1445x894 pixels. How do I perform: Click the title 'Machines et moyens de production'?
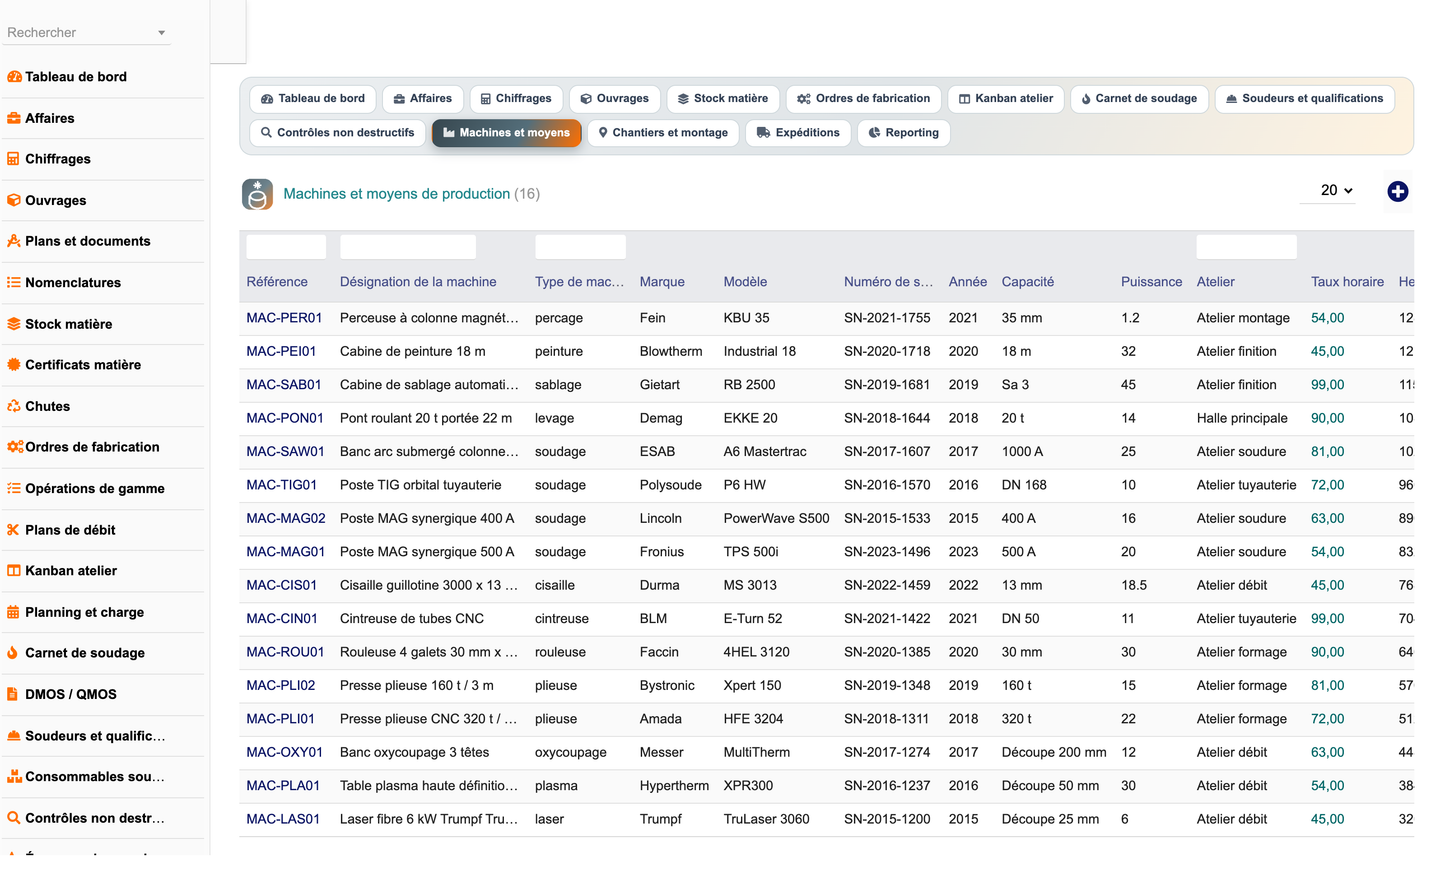(x=397, y=194)
